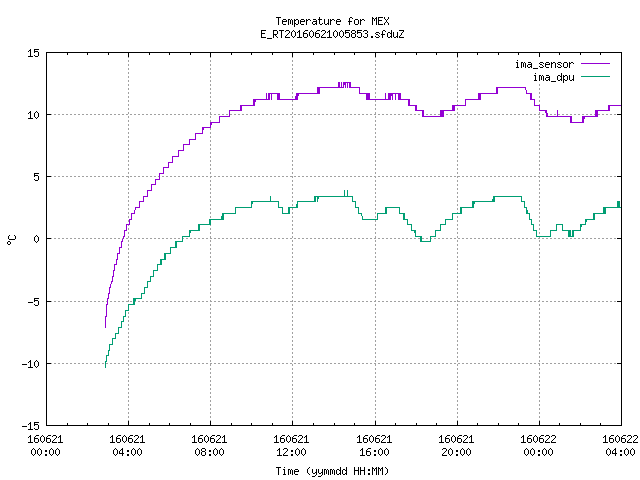Click the purple ima_sensor curve peak near 14:30
This screenshot has height=480, width=640.
[344, 85]
